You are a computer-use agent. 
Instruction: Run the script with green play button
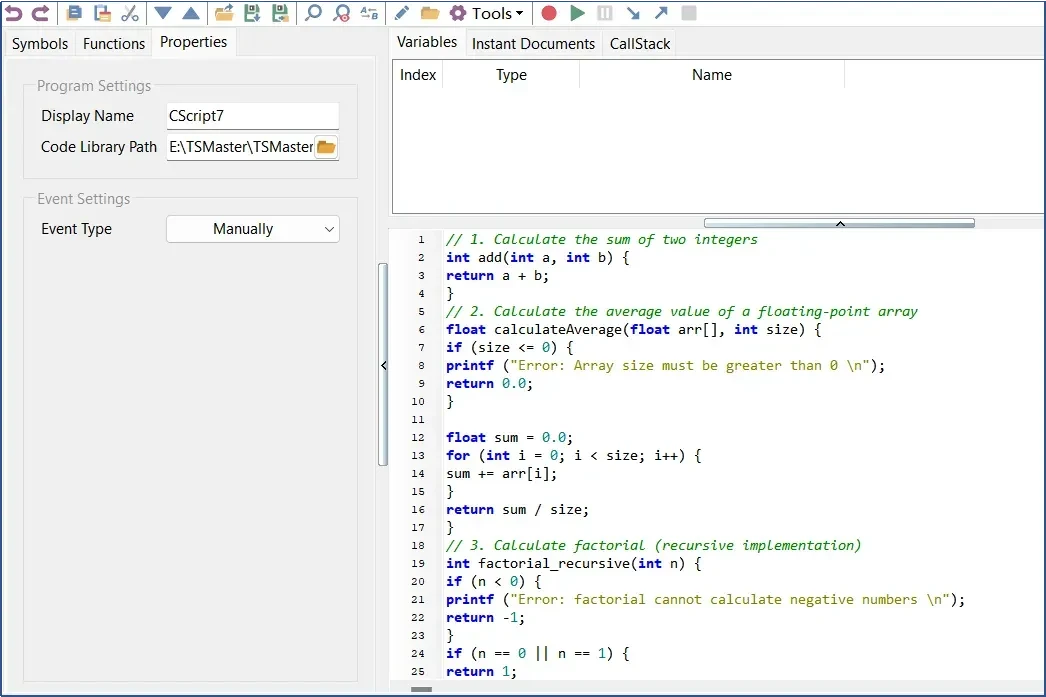pos(578,13)
